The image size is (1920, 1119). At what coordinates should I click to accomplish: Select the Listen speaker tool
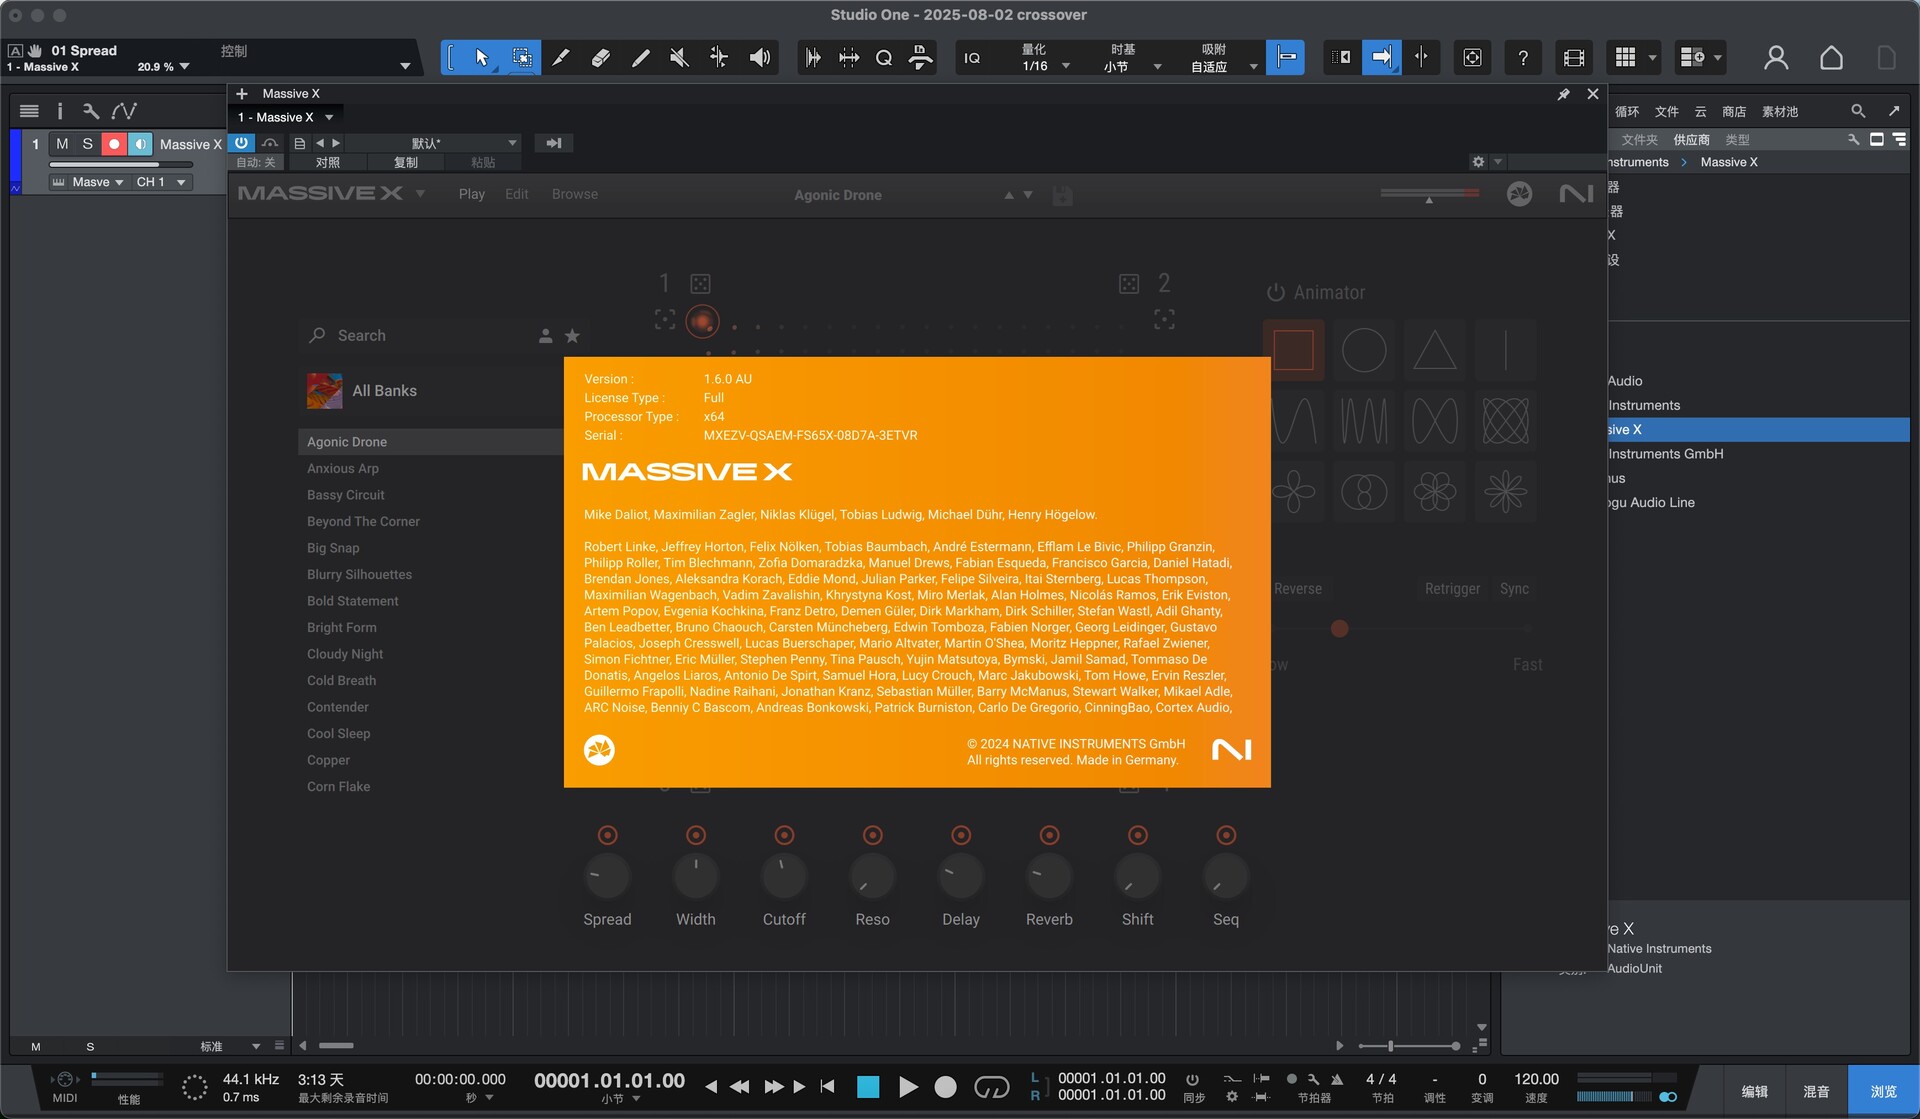coord(760,57)
